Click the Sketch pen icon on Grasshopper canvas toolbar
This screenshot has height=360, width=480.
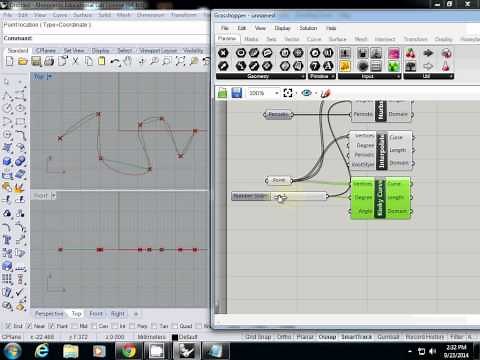[325, 93]
